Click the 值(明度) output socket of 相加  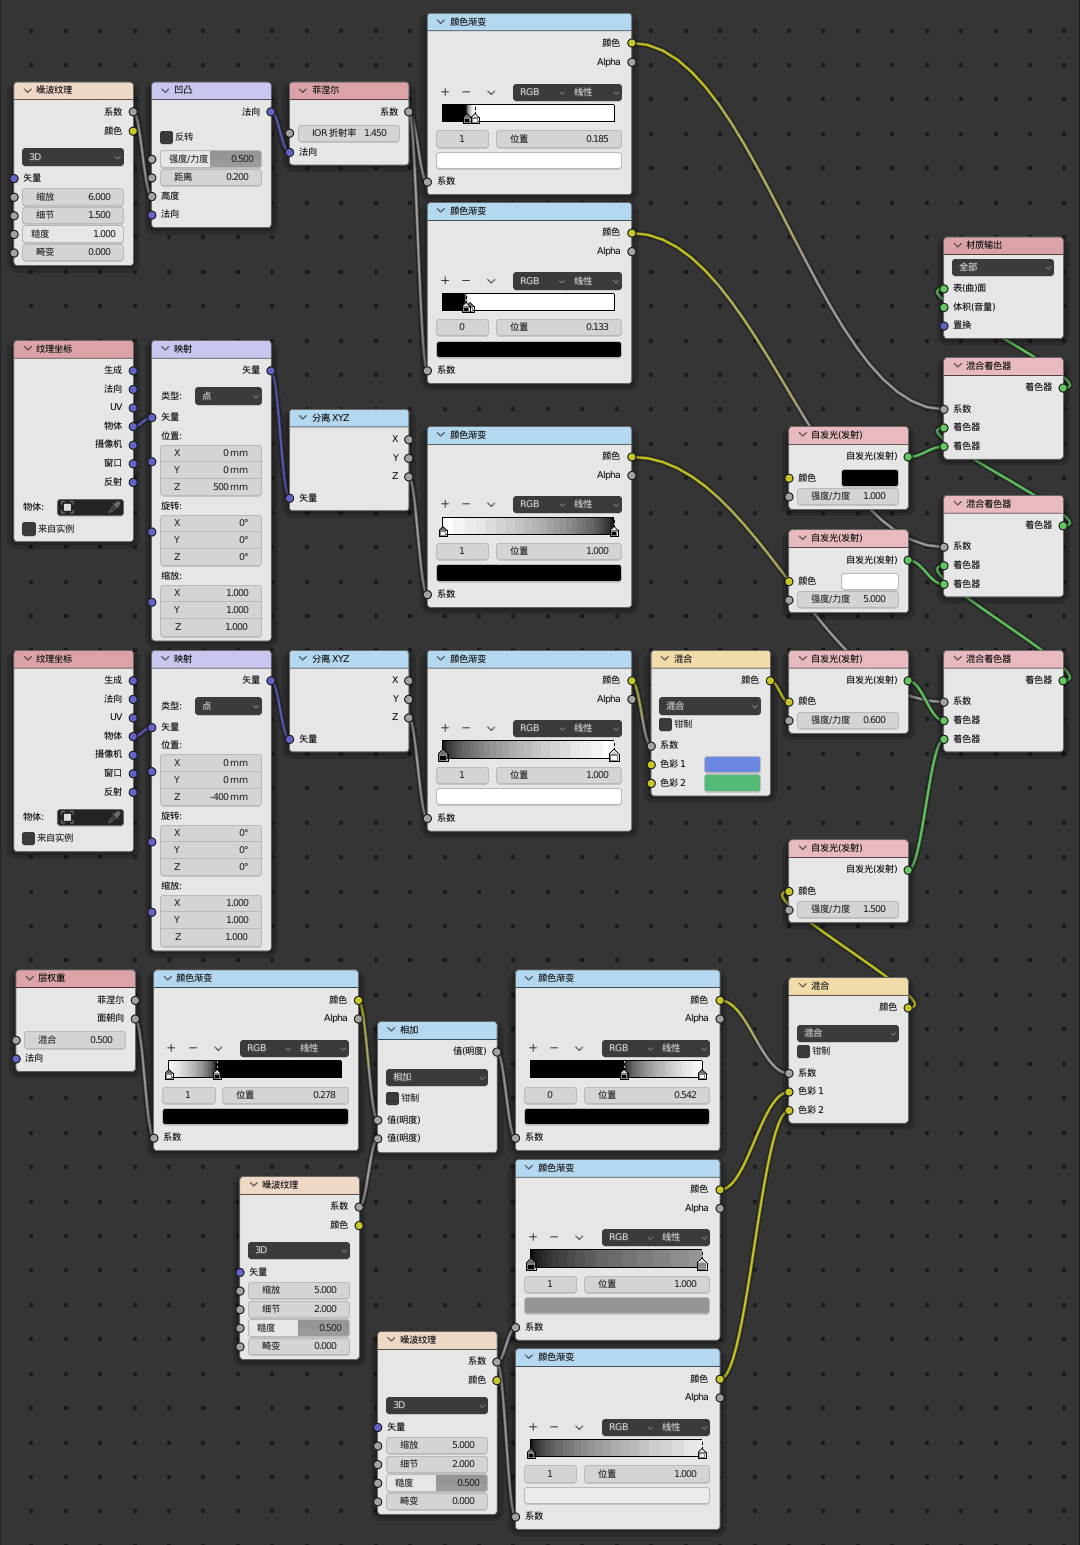click(497, 1051)
